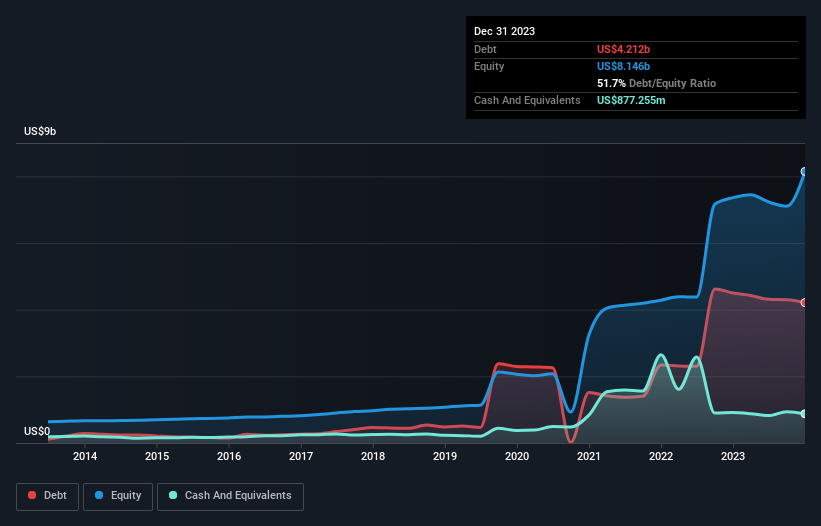The image size is (821, 526).
Task: Click the US$877.255m cash value
Action: [x=631, y=100]
